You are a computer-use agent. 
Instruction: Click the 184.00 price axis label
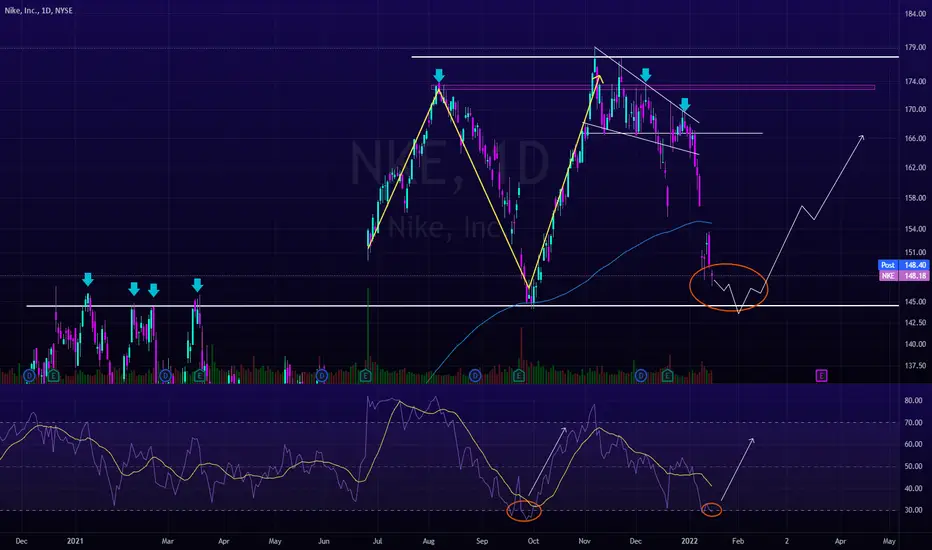tap(915, 14)
